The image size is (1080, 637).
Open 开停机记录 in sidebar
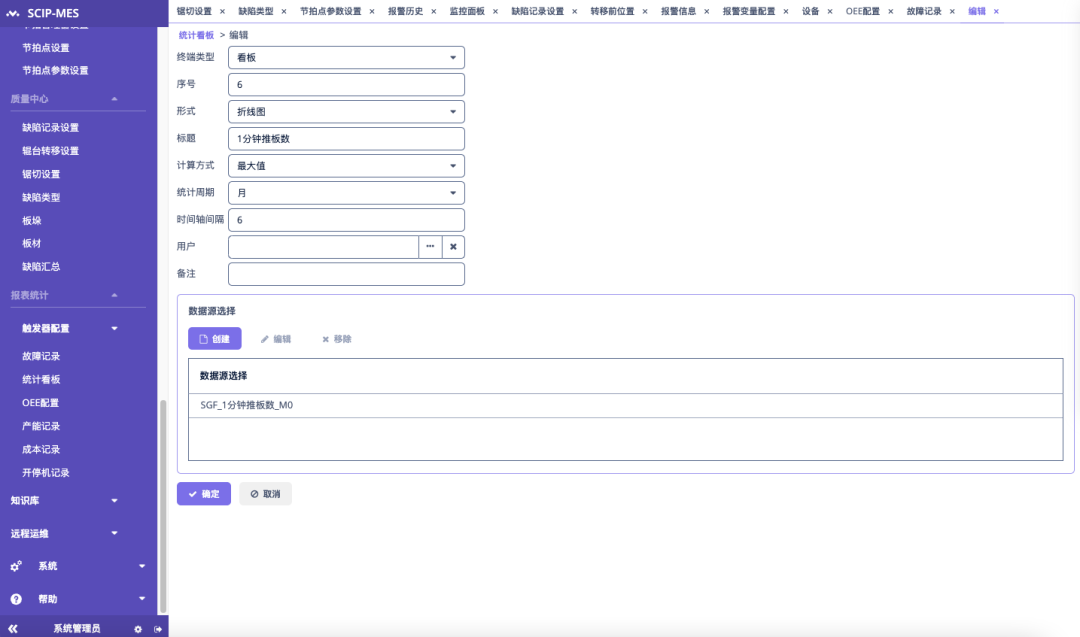45,472
